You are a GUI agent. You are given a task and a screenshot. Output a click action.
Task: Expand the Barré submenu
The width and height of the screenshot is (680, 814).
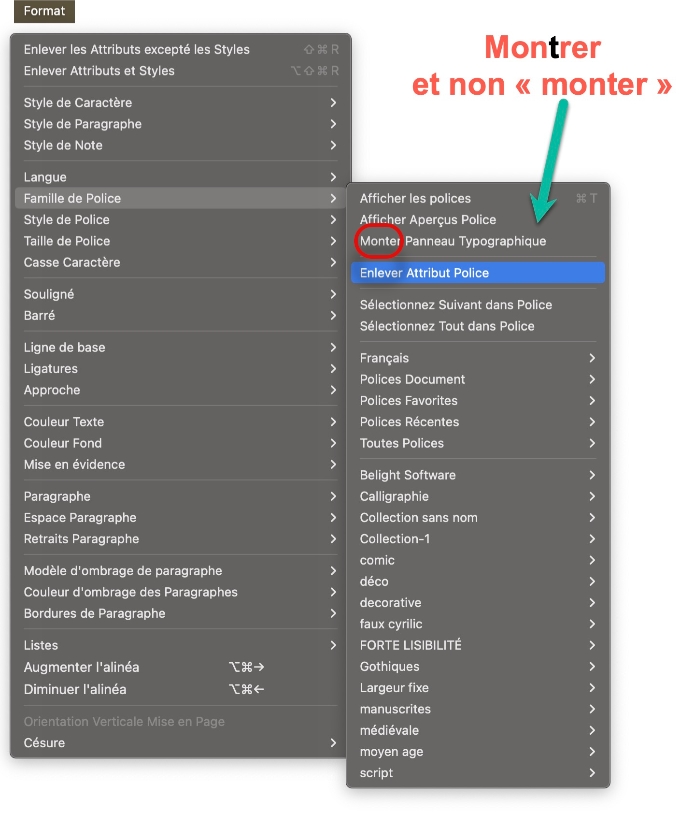point(181,316)
